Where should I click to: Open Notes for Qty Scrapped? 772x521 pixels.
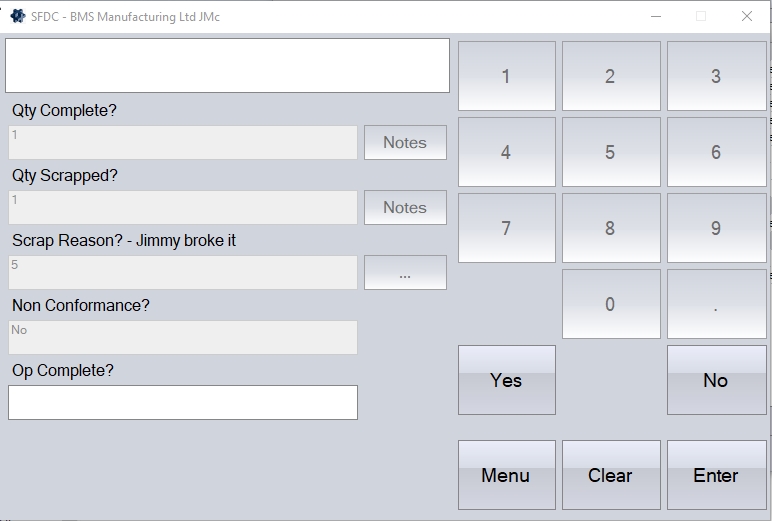[405, 208]
